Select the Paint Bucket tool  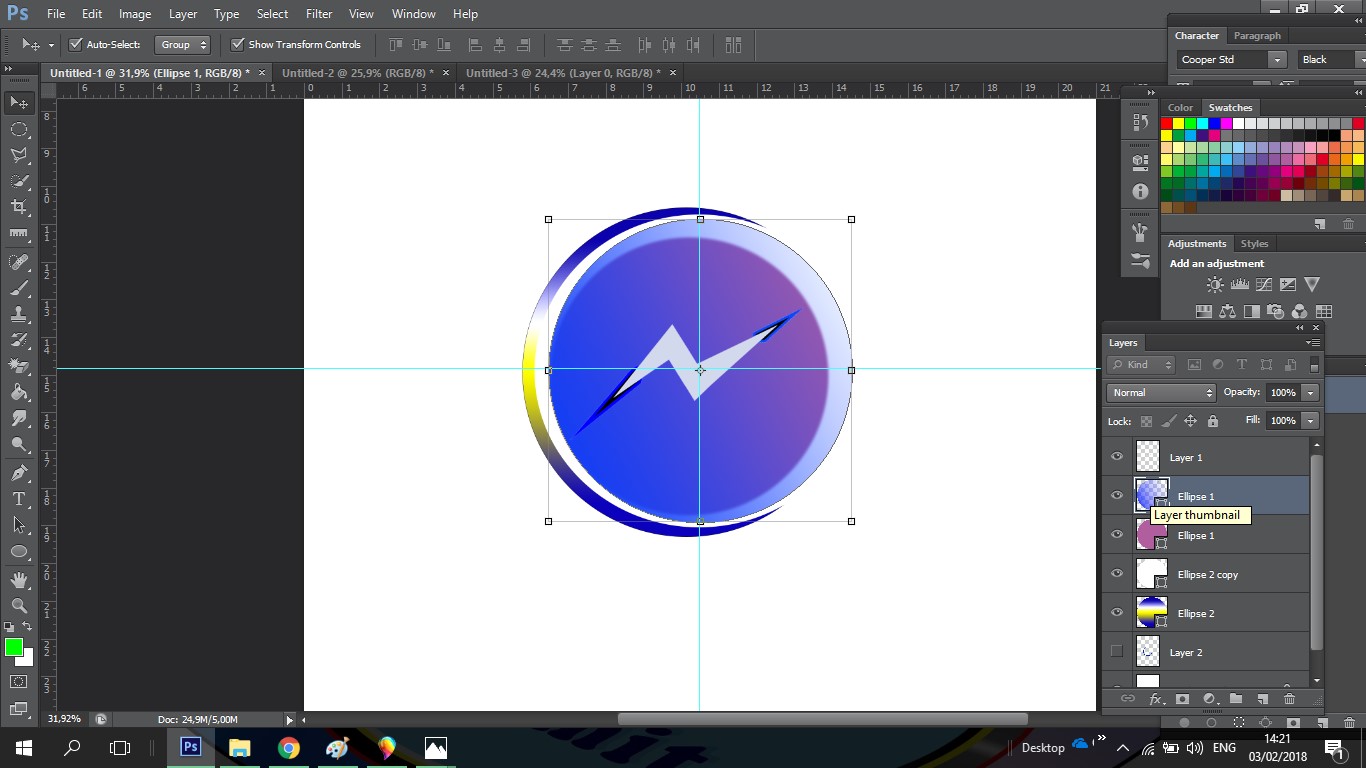click(19, 392)
